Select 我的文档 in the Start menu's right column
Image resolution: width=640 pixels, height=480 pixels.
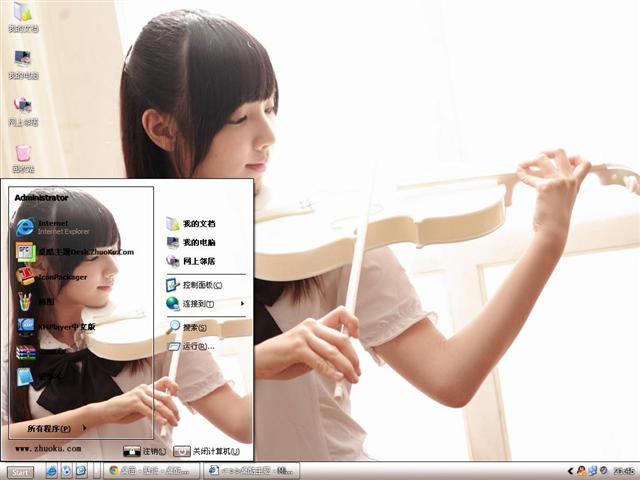(191, 223)
